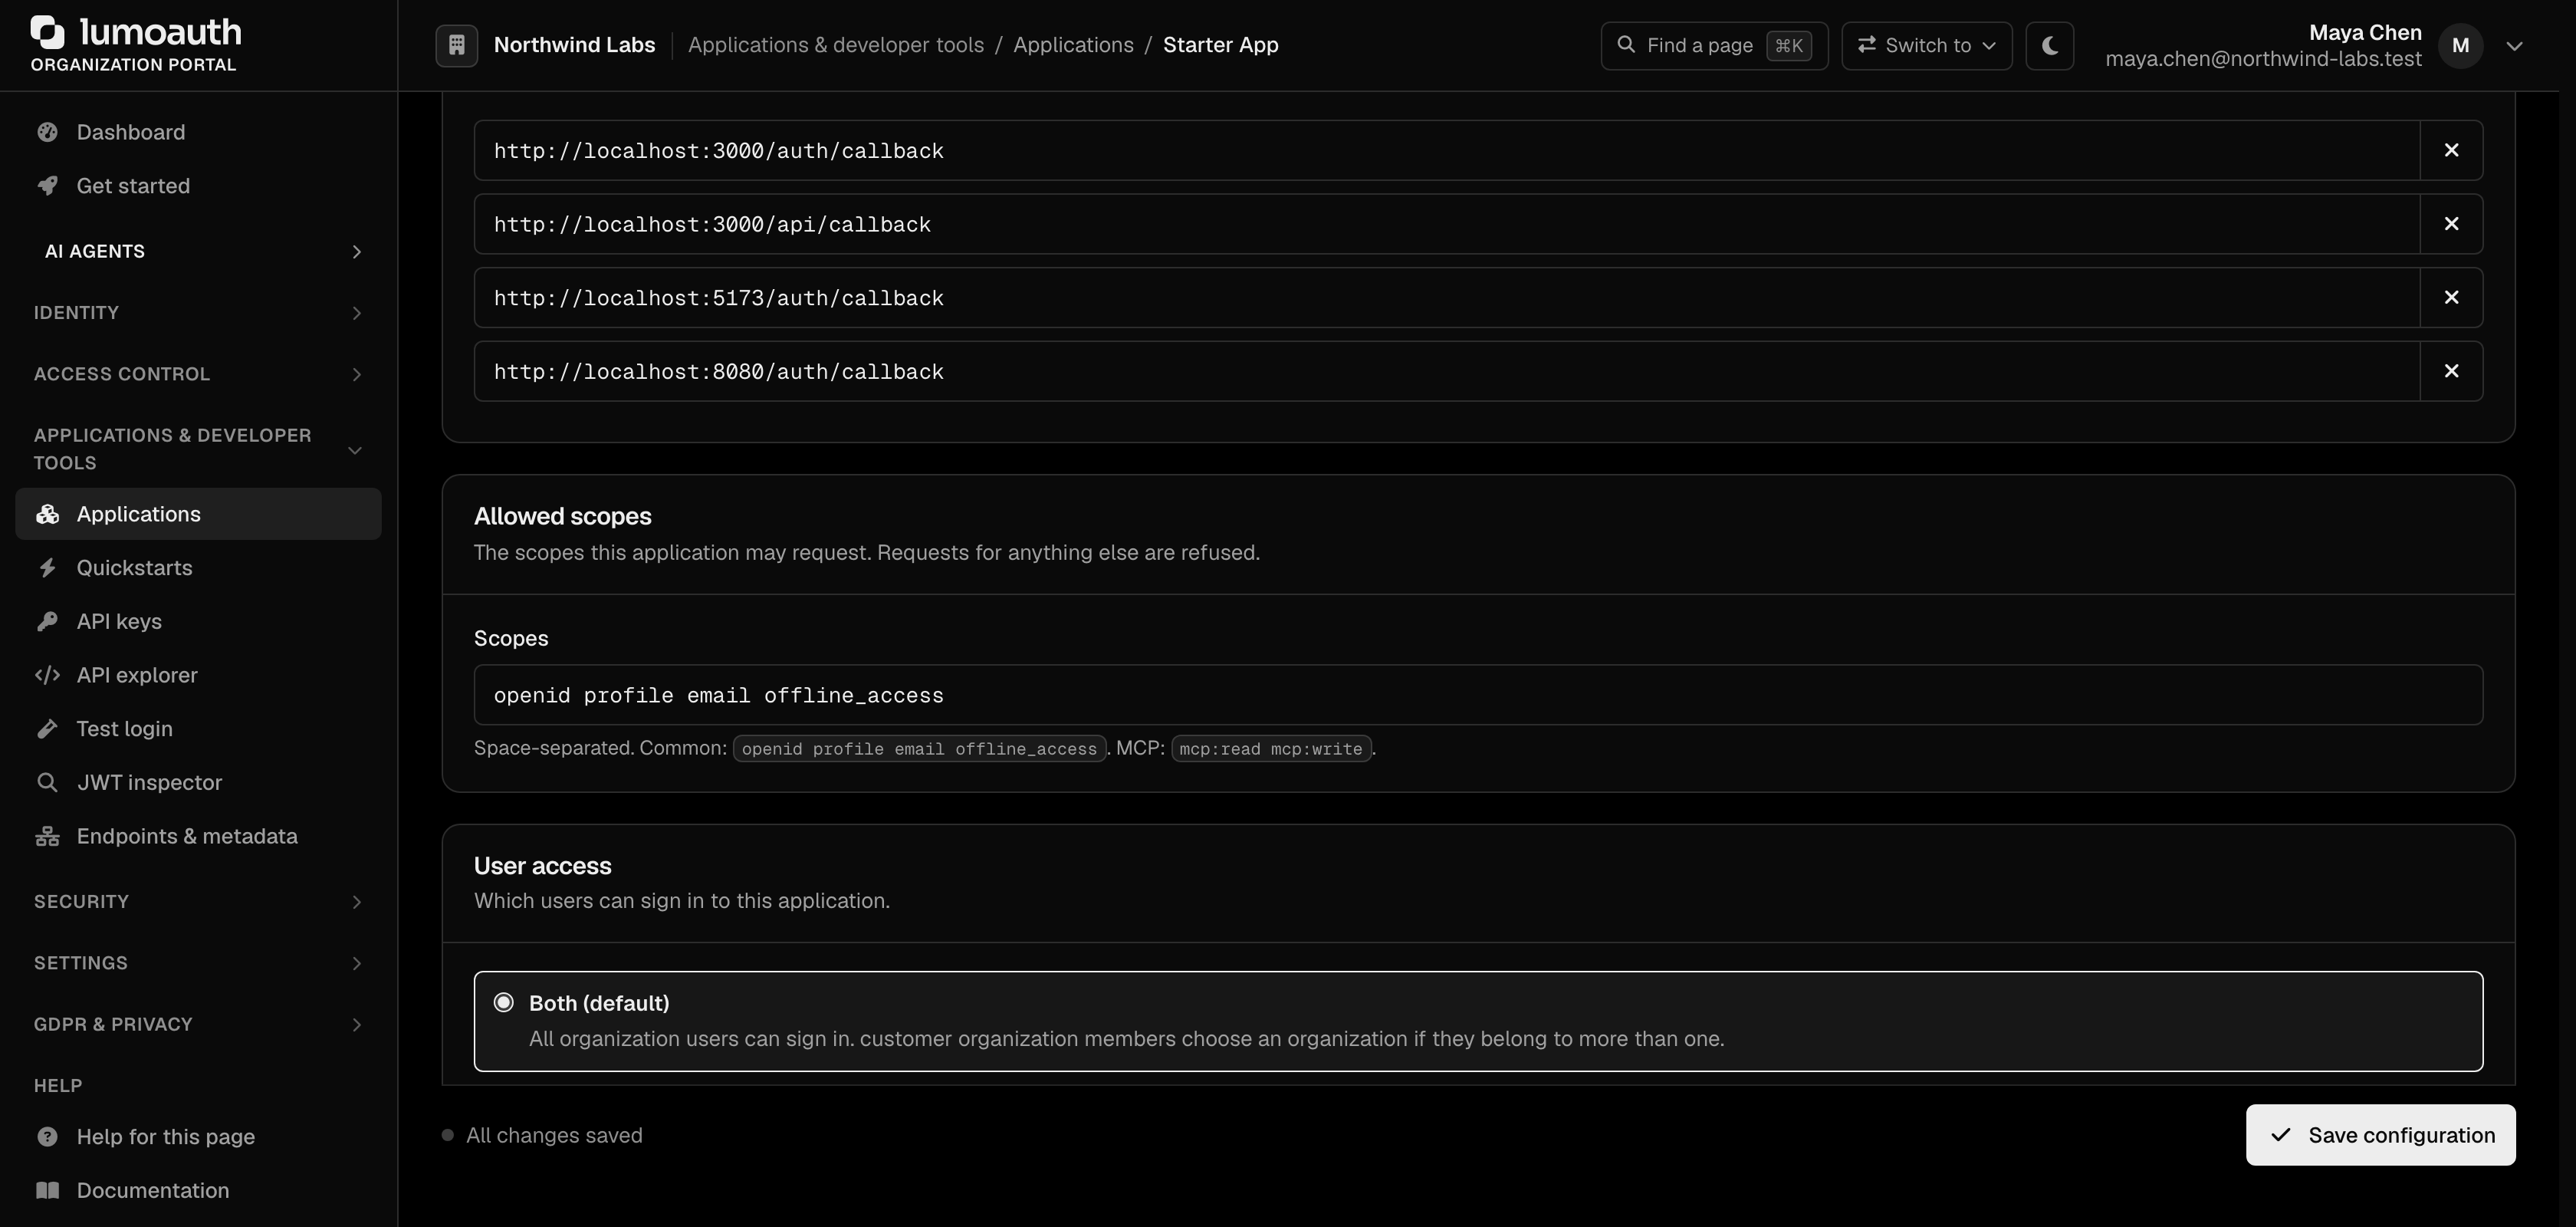Open Find a page search
This screenshot has width=2576, height=1227.
1714,46
